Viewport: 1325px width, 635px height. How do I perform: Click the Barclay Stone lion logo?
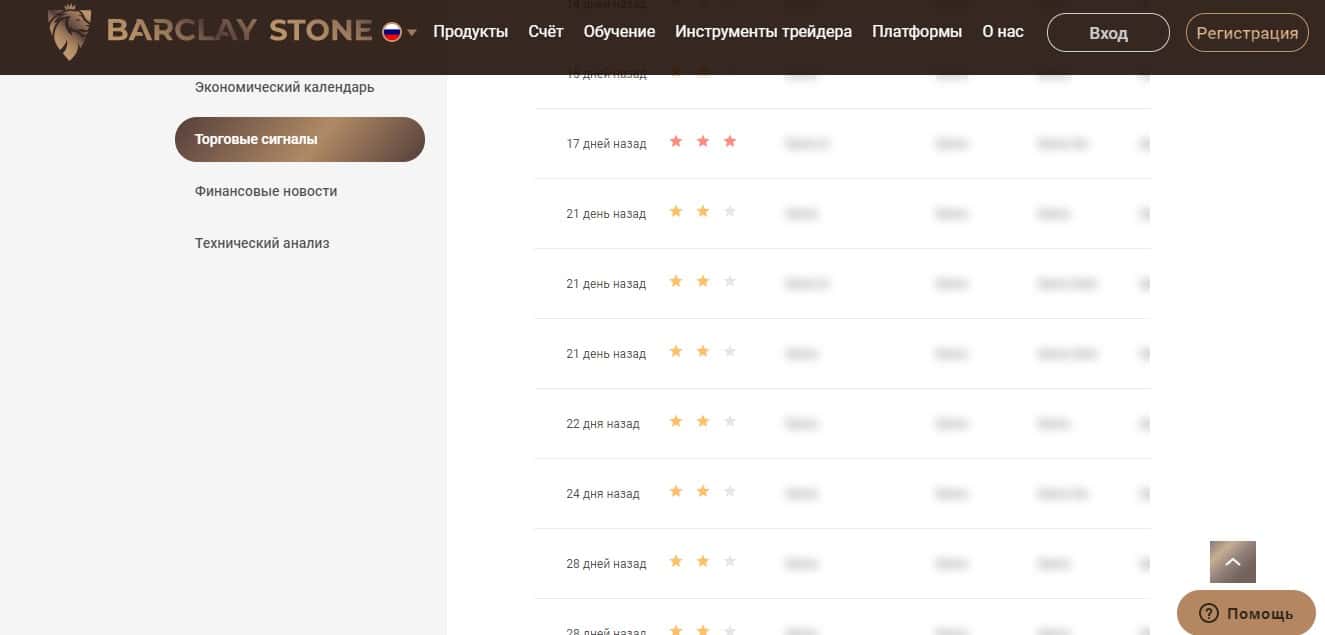click(x=70, y=31)
